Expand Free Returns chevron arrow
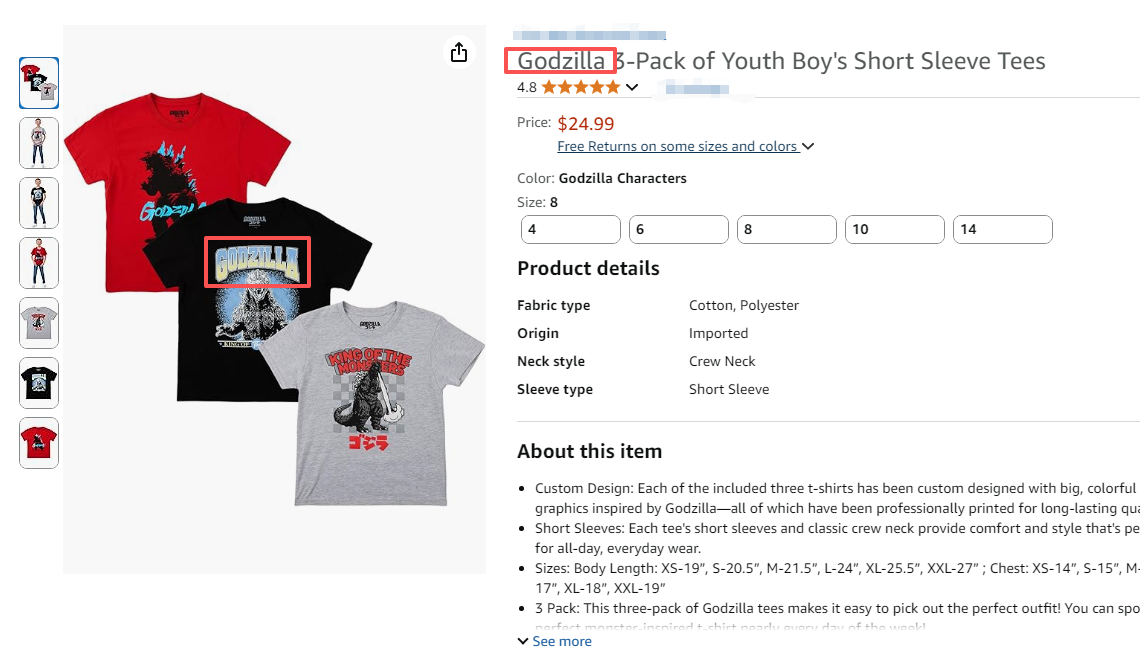The width and height of the screenshot is (1140, 666). pyautogui.click(x=808, y=147)
